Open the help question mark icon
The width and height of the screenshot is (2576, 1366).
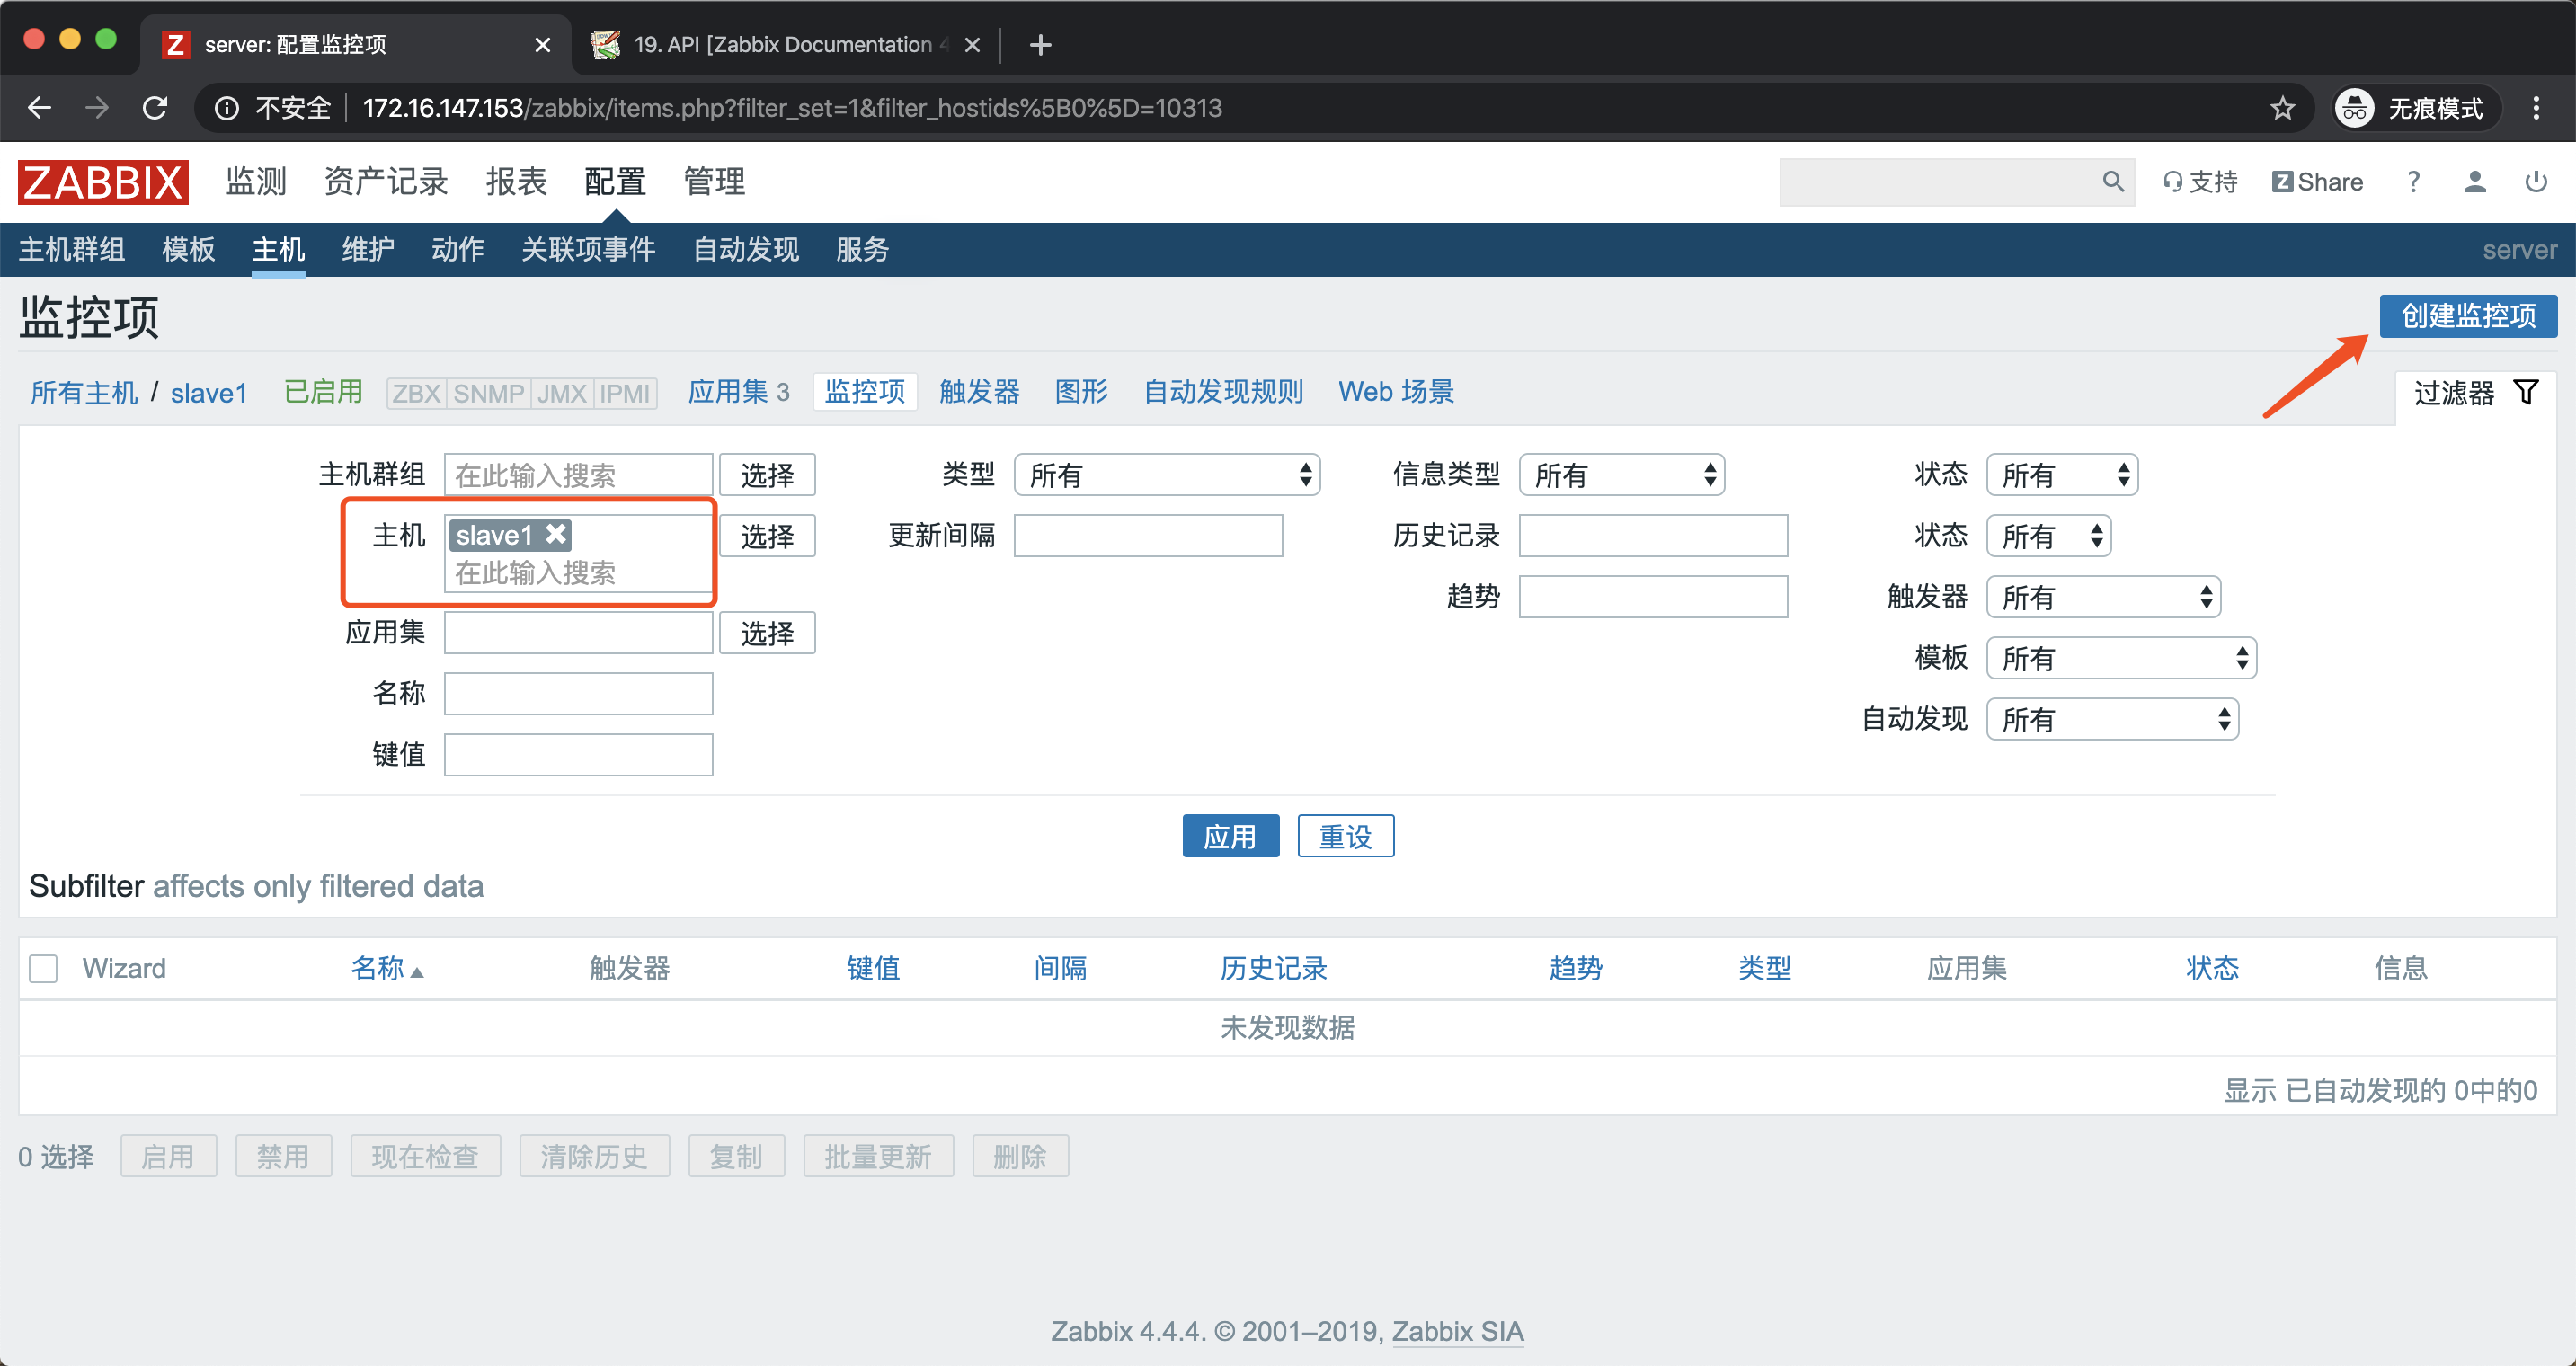point(2413,182)
